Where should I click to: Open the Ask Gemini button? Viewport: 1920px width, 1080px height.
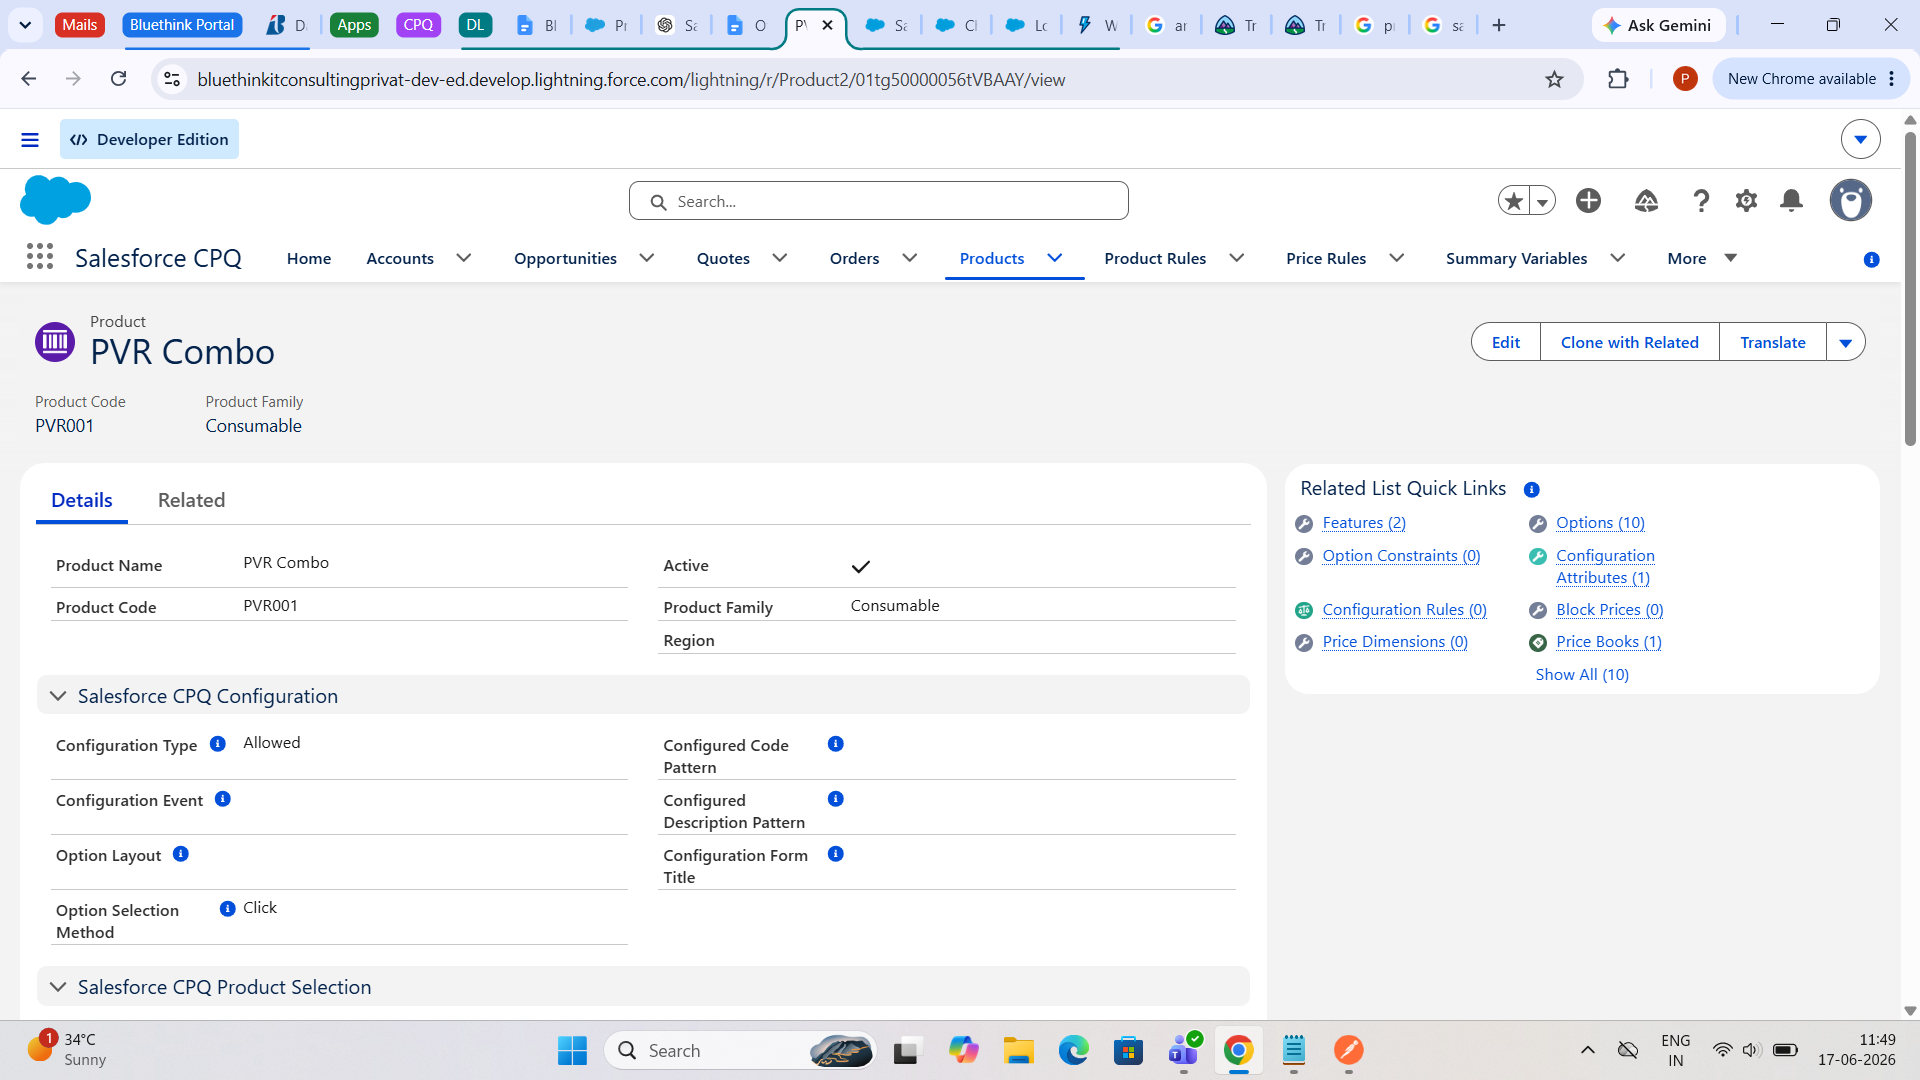point(1658,25)
